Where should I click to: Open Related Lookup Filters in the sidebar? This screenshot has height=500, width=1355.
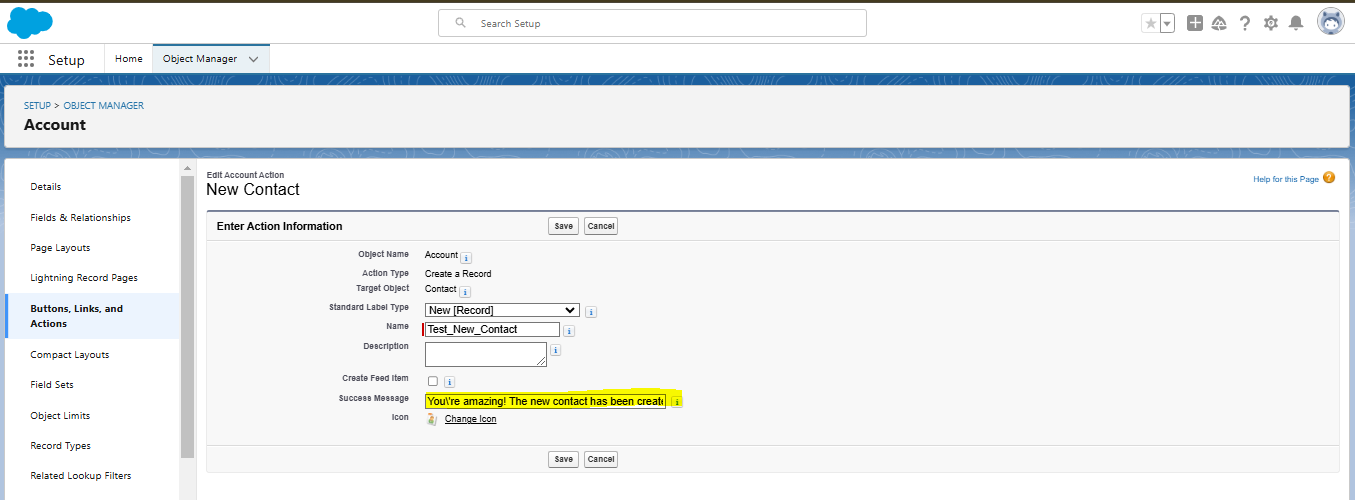pos(81,476)
